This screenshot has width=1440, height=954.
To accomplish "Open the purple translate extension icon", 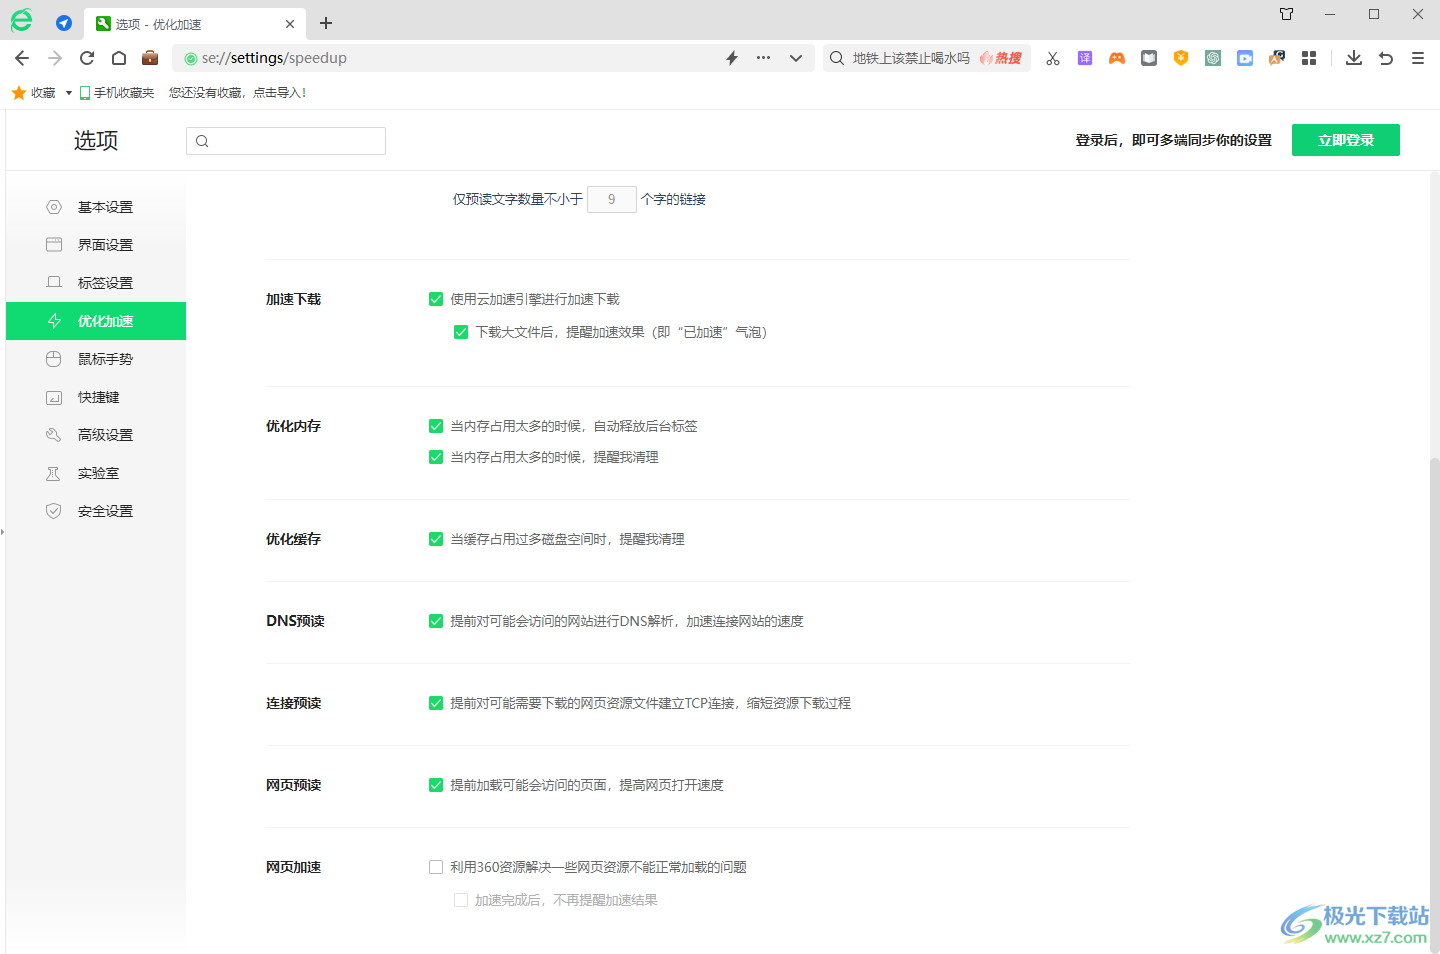I will click(x=1085, y=58).
